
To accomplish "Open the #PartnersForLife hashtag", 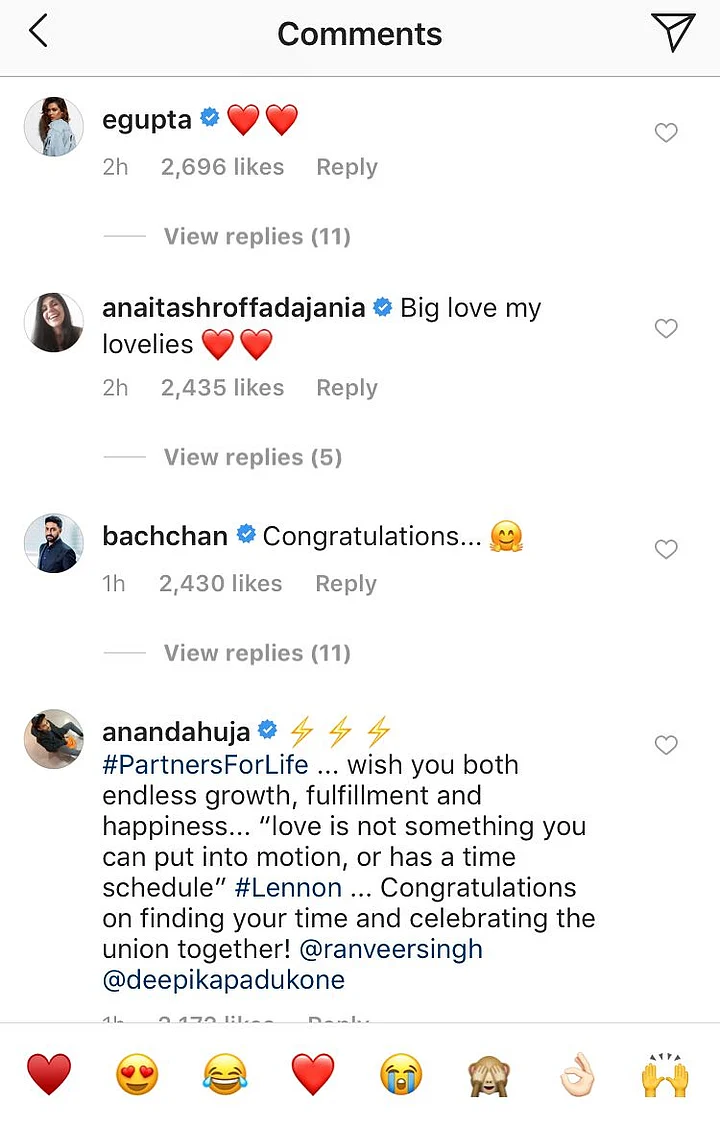I will [206, 765].
